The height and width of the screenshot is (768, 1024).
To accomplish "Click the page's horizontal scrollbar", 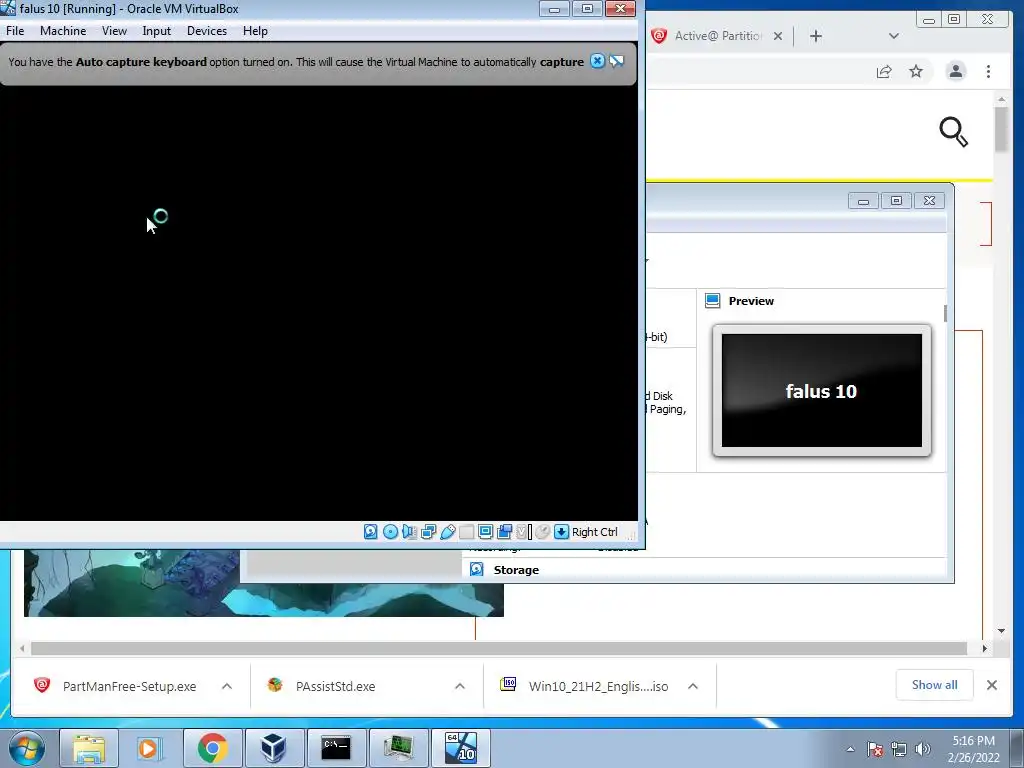I will pyautogui.click(x=499, y=648).
